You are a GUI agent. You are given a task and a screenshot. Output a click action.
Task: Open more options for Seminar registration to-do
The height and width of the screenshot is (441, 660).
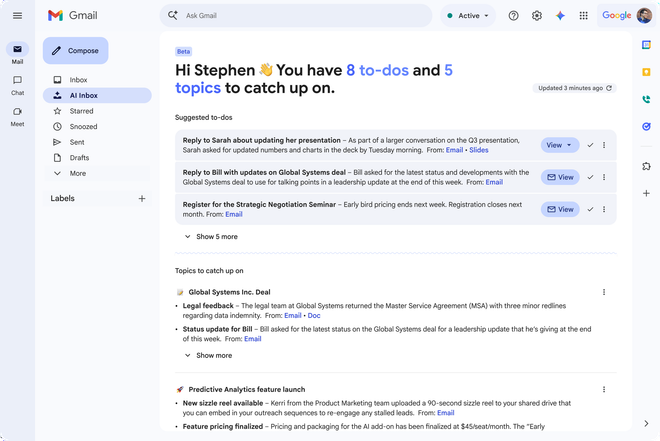[604, 209]
